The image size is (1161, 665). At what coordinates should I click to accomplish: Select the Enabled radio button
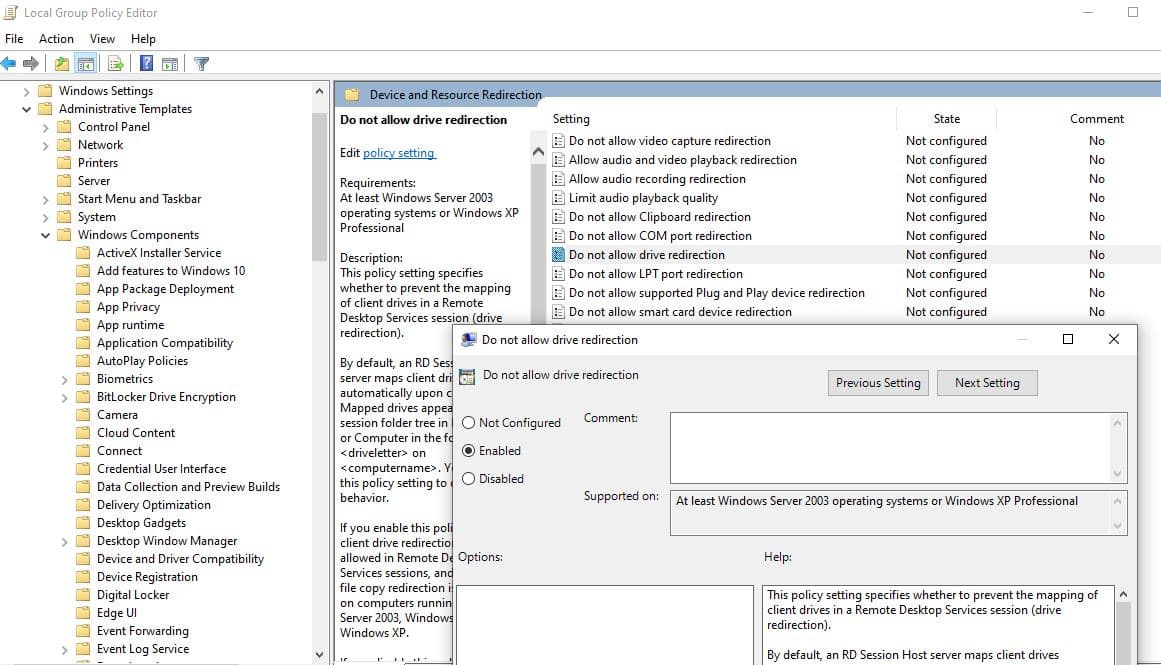[468, 451]
